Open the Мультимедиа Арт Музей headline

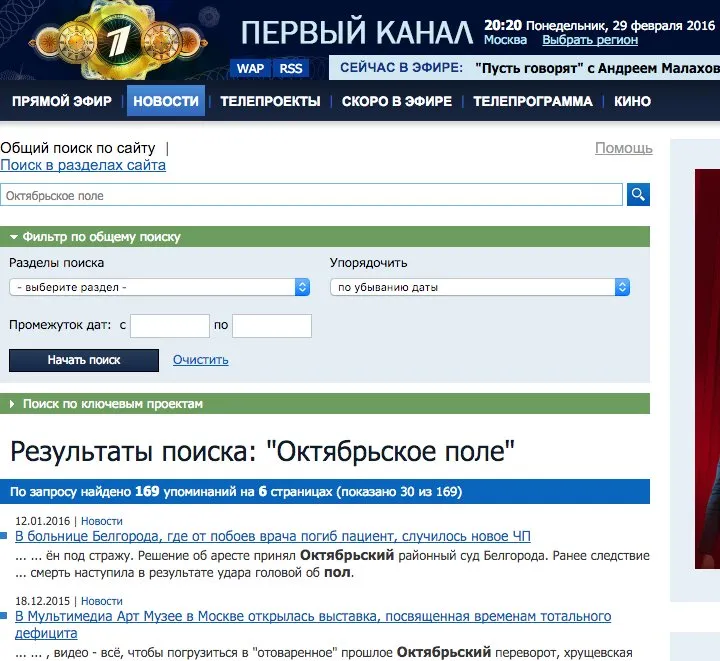pyautogui.click(x=313, y=624)
